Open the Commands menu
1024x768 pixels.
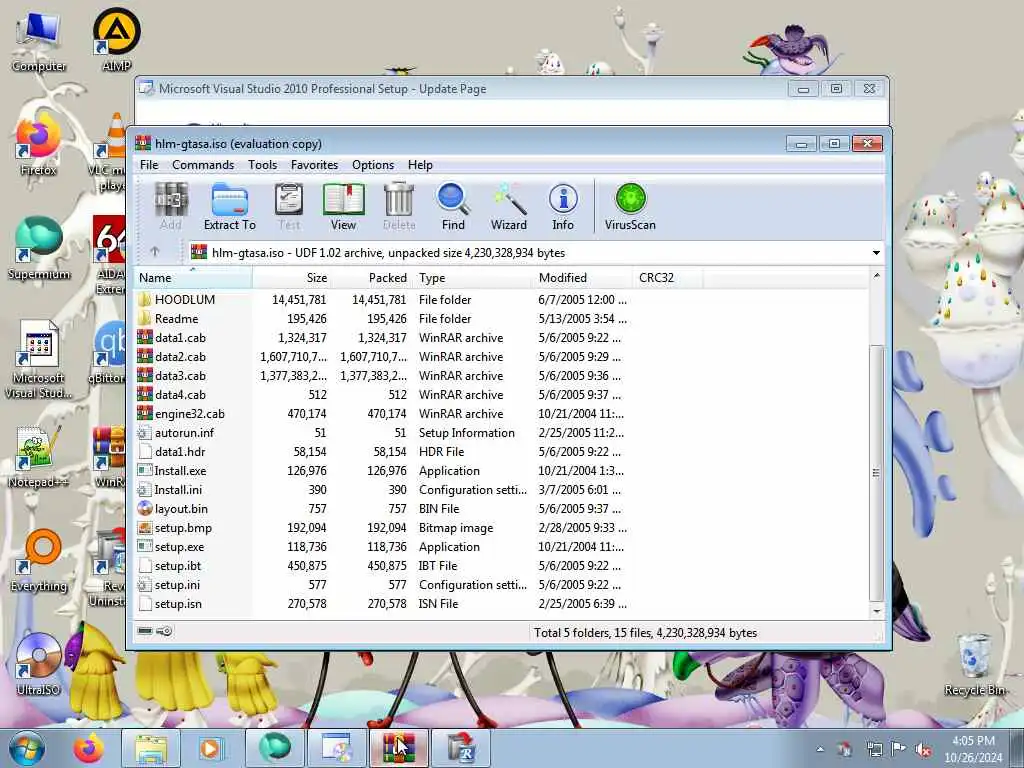203,165
